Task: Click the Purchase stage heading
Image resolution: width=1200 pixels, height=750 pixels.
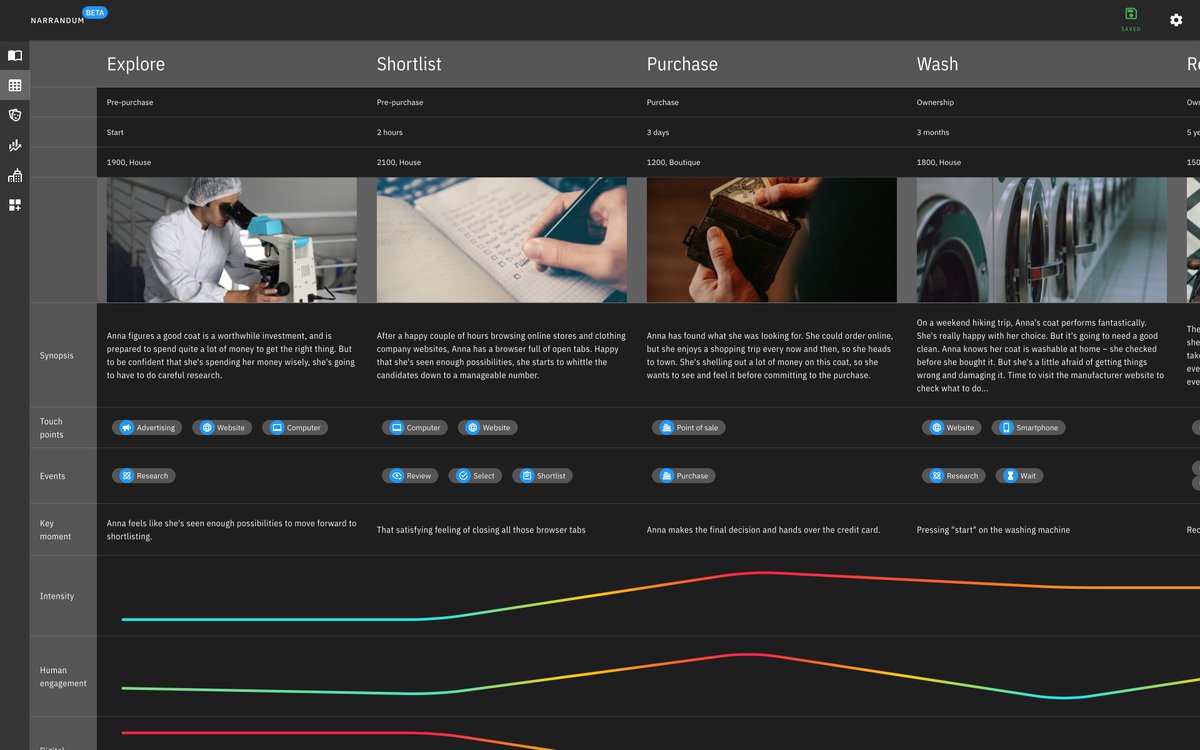Action: 682,64
